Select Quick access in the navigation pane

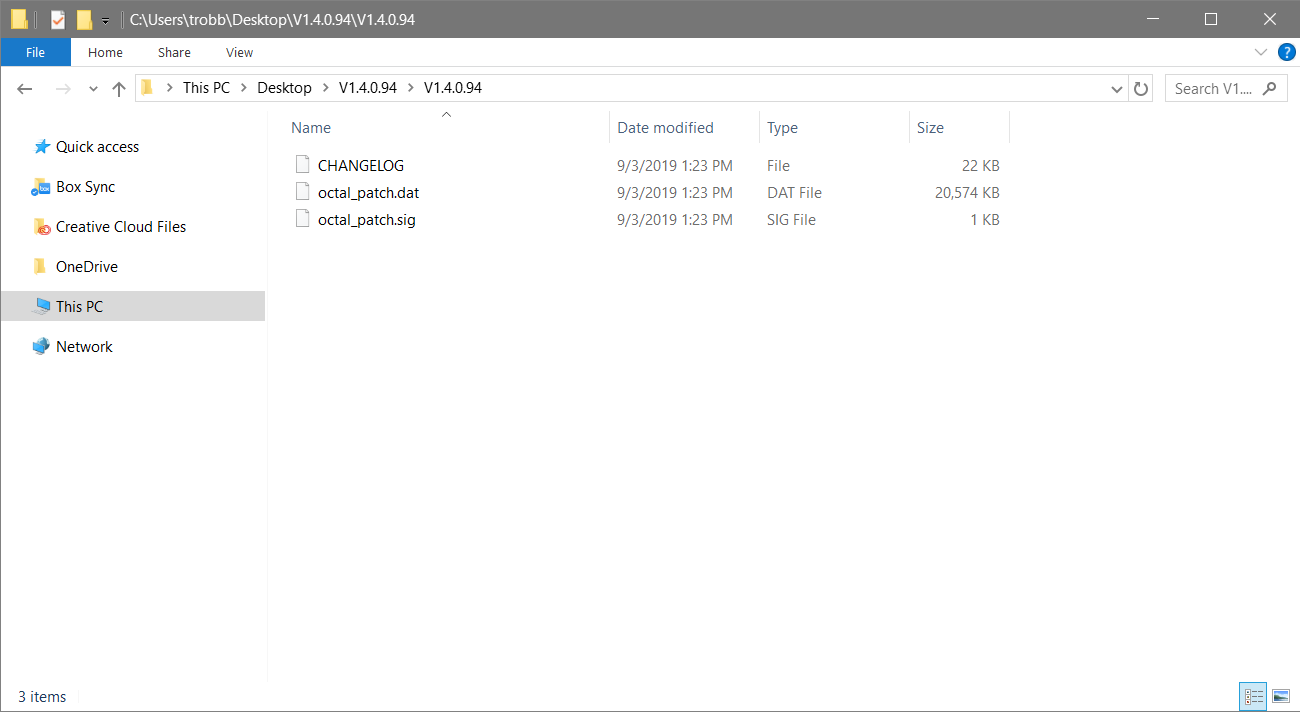(97, 147)
